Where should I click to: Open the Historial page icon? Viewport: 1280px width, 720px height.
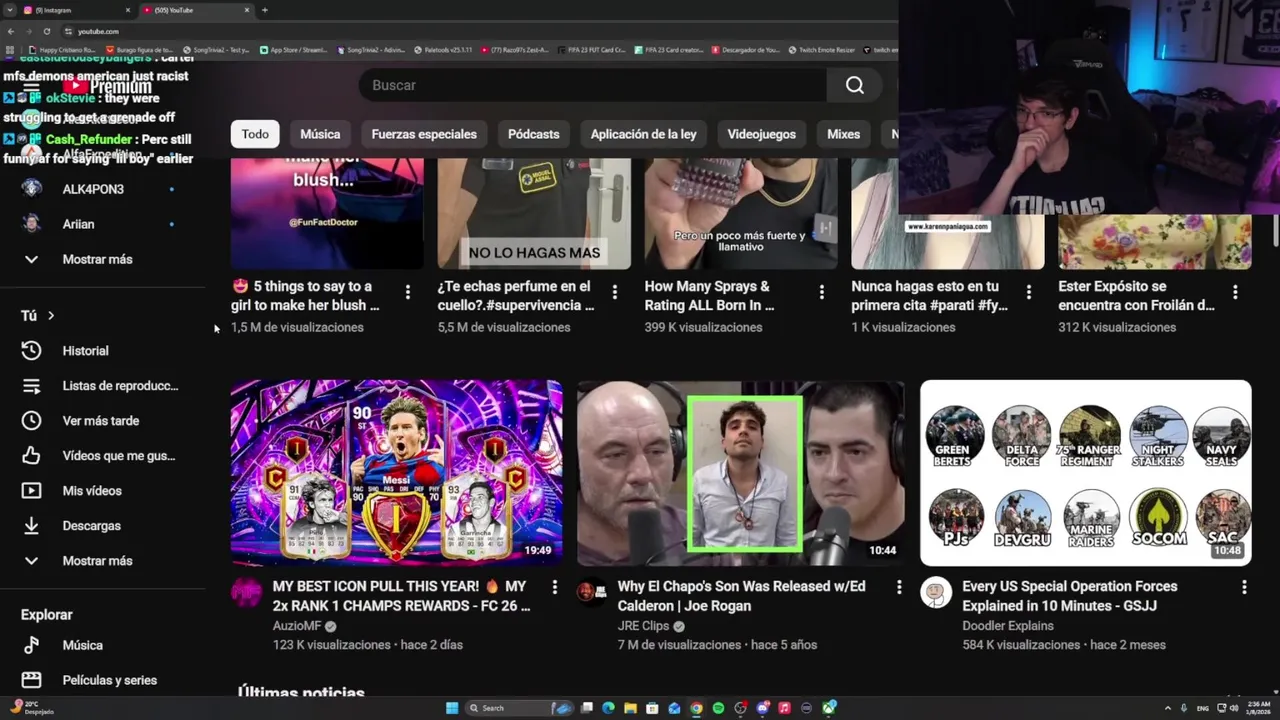[x=31, y=351]
